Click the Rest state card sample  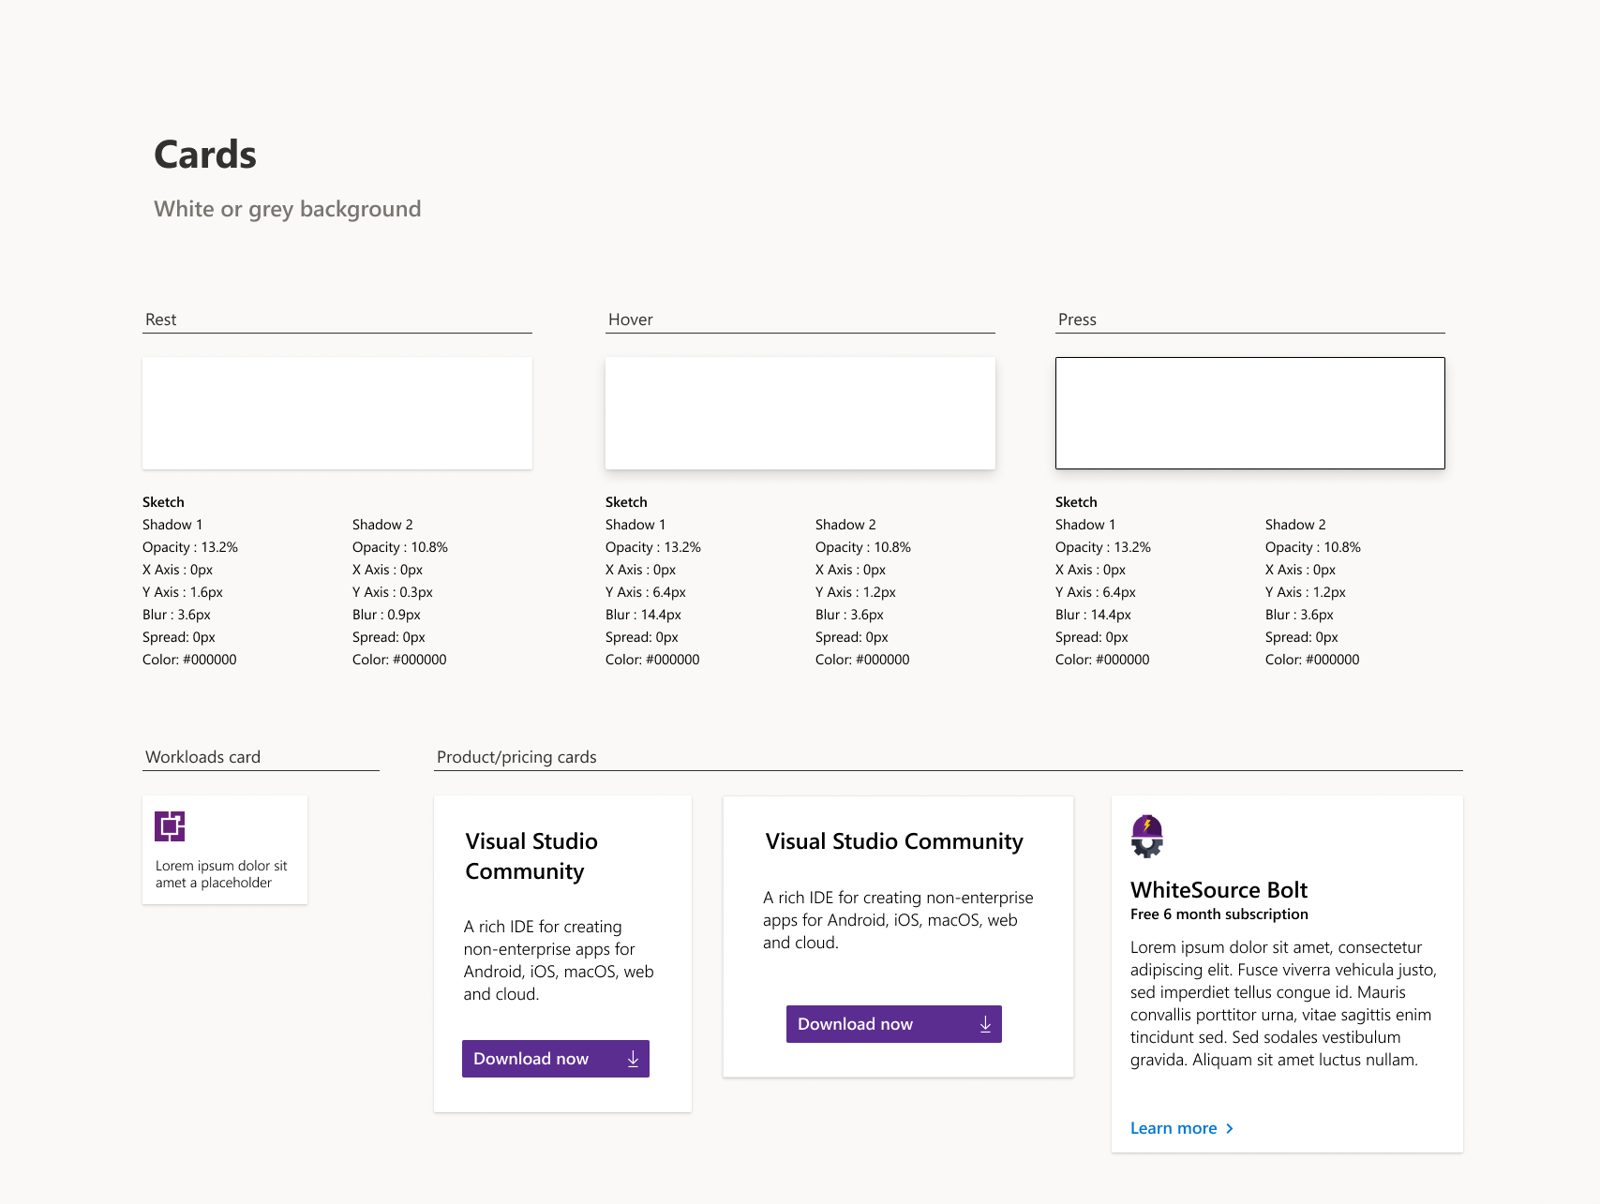(337, 413)
